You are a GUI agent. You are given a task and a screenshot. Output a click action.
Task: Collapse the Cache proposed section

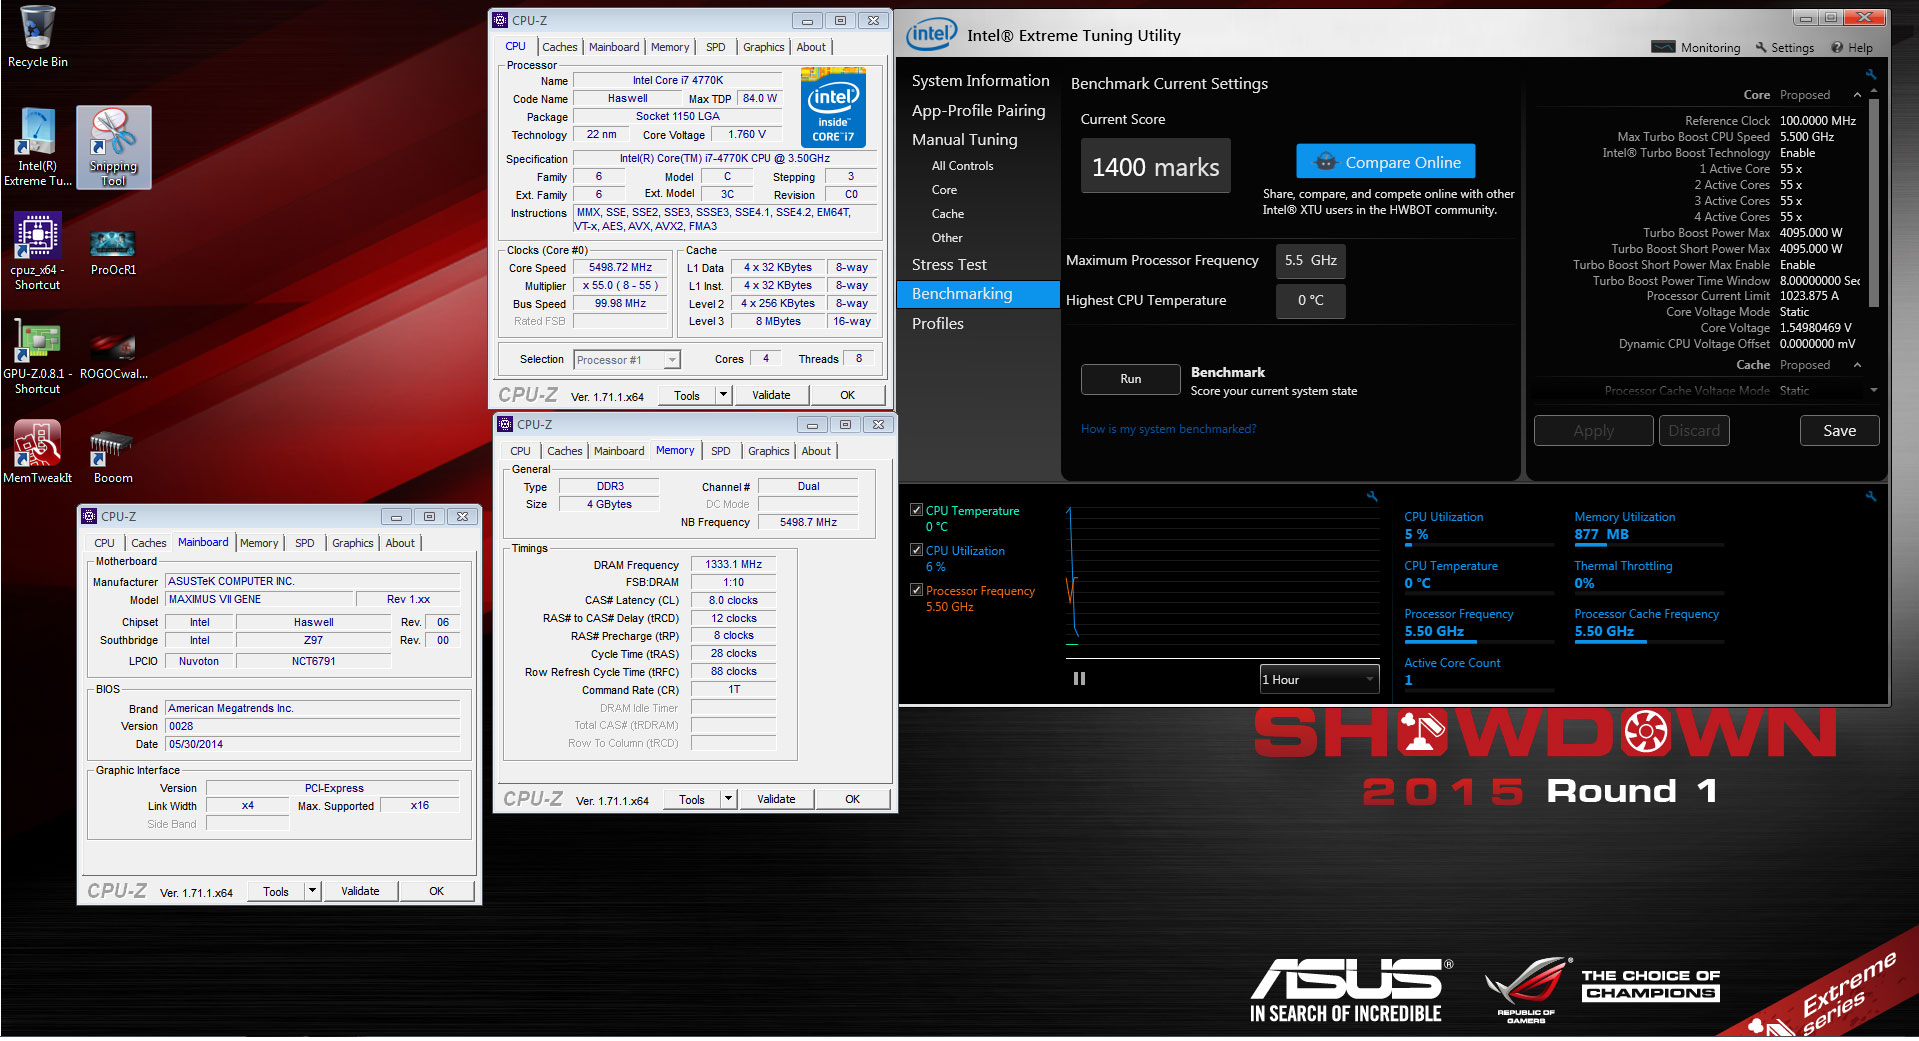pyautogui.click(x=1857, y=365)
